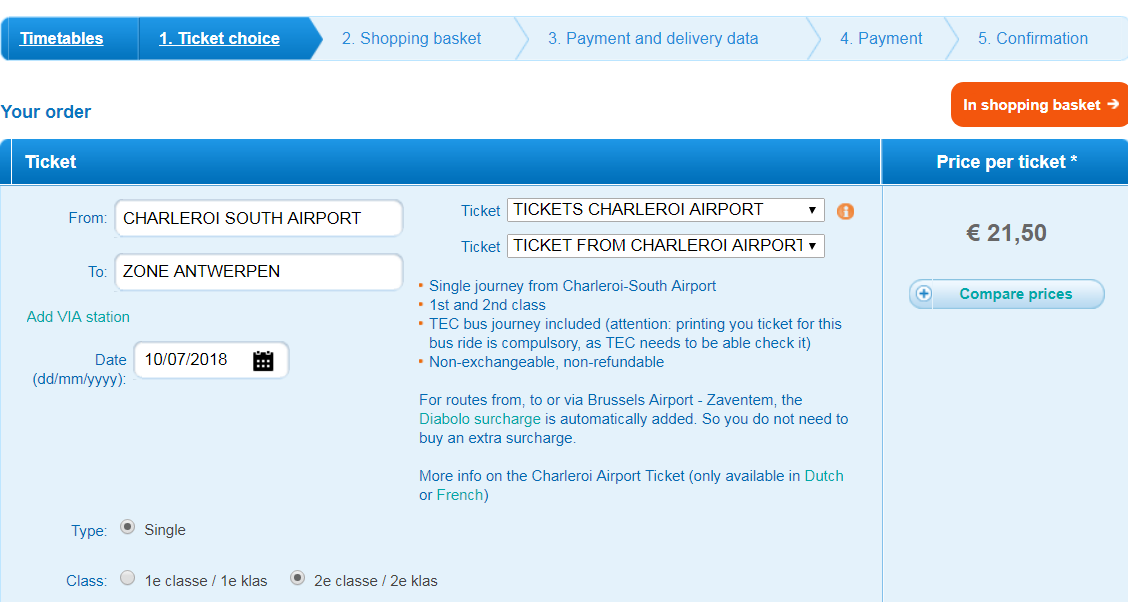Click the arrow on In shopping basket
Viewport: 1128px width, 602px height.
[1113, 104]
